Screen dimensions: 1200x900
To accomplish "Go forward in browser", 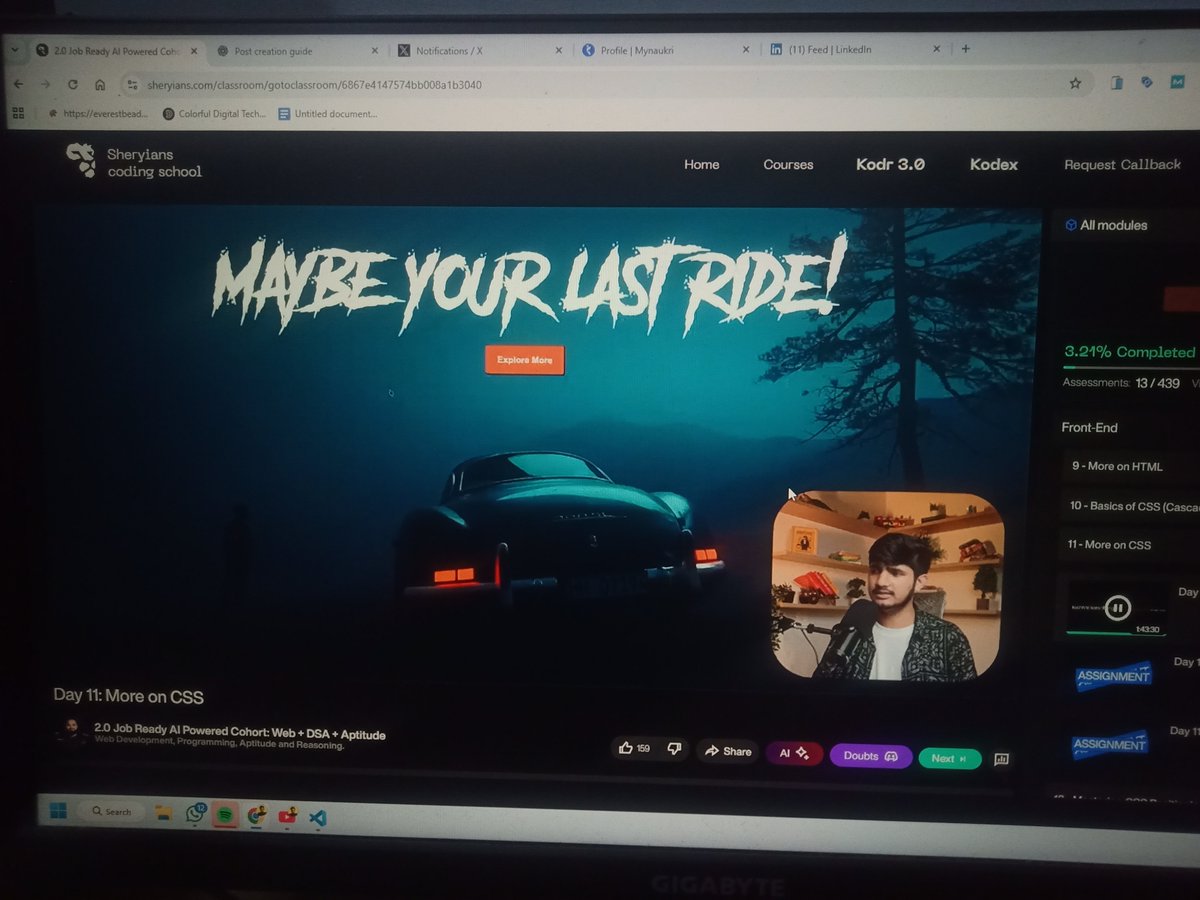I will tap(45, 84).
